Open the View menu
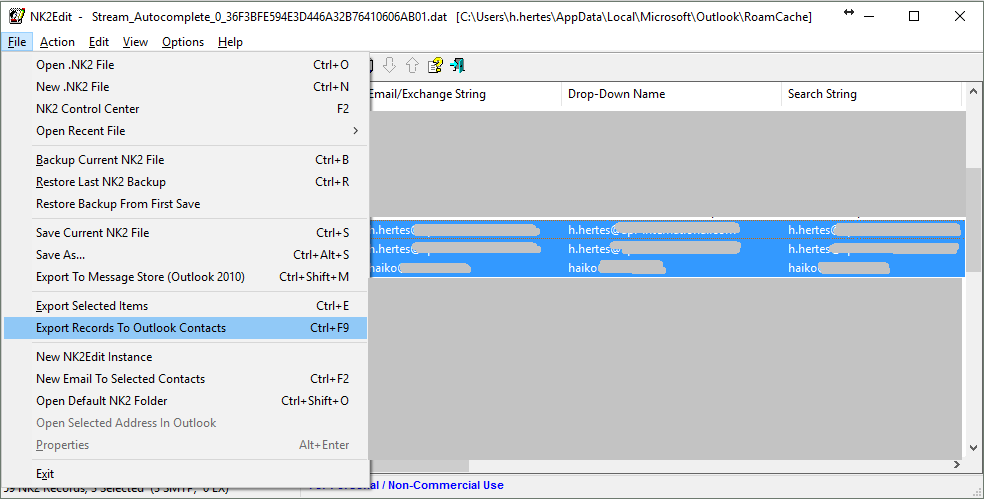The height and width of the screenshot is (499, 984). (135, 42)
